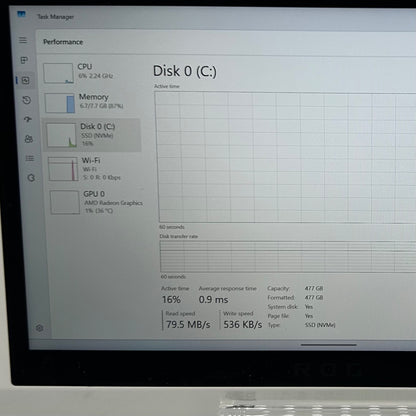The height and width of the screenshot is (416, 416).
Task: Open the hamburger navigation menu
Action: 23,40
